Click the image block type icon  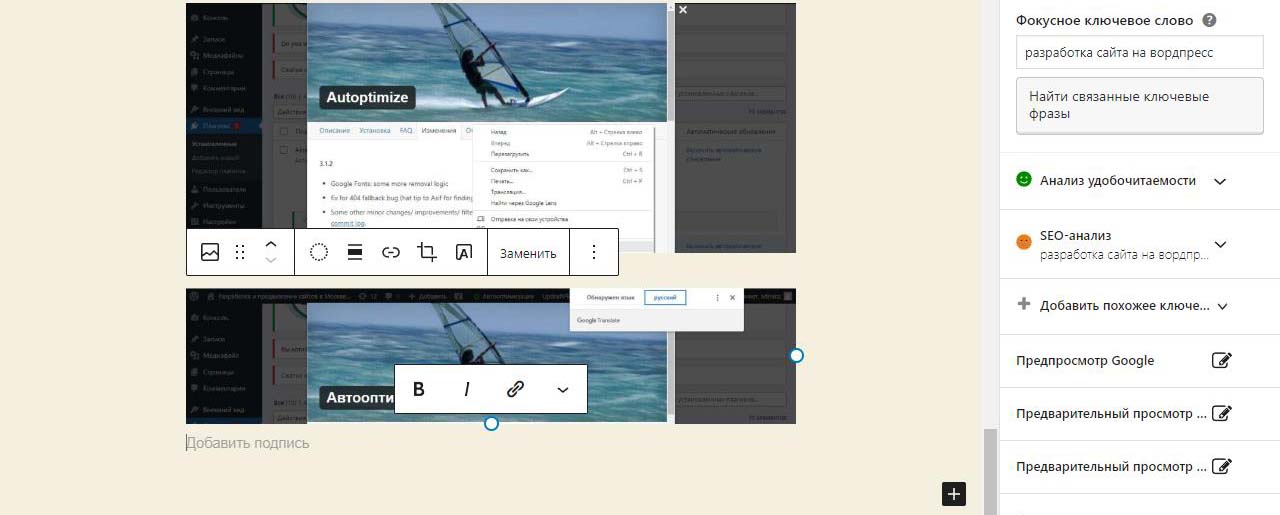point(210,253)
